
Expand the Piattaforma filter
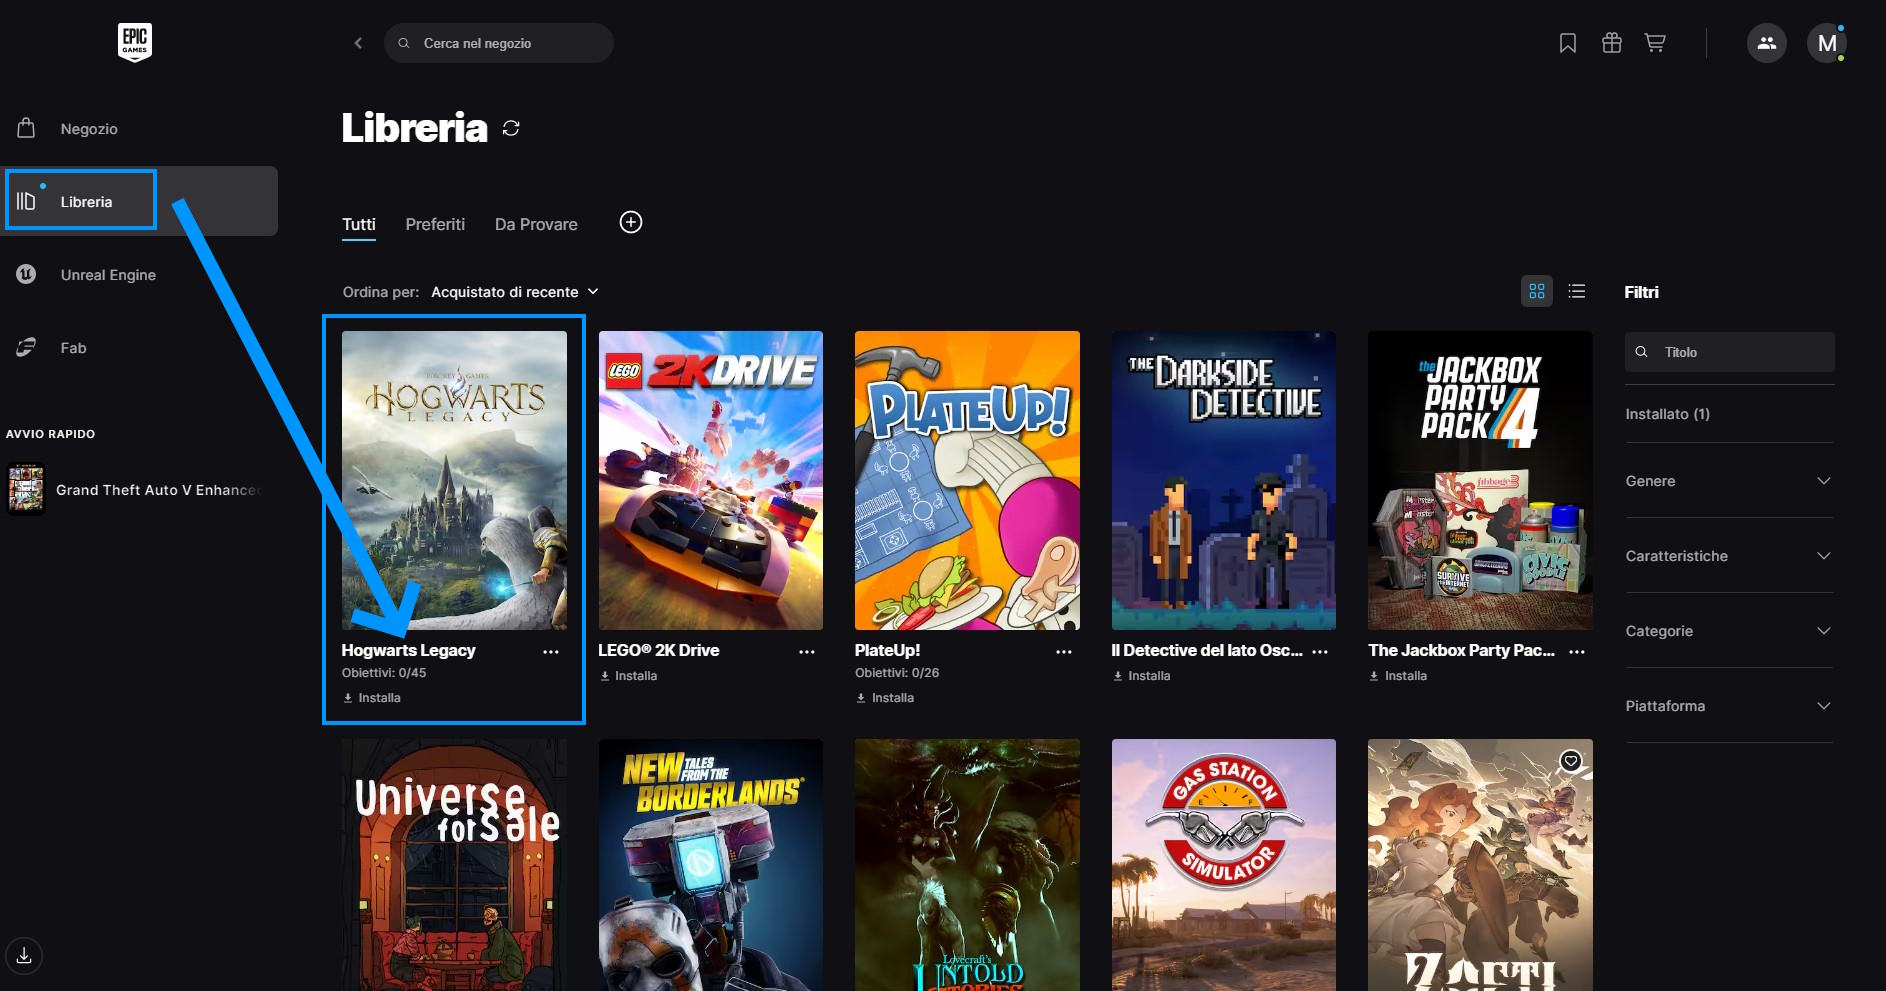pyautogui.click(x=1728, y=706)
